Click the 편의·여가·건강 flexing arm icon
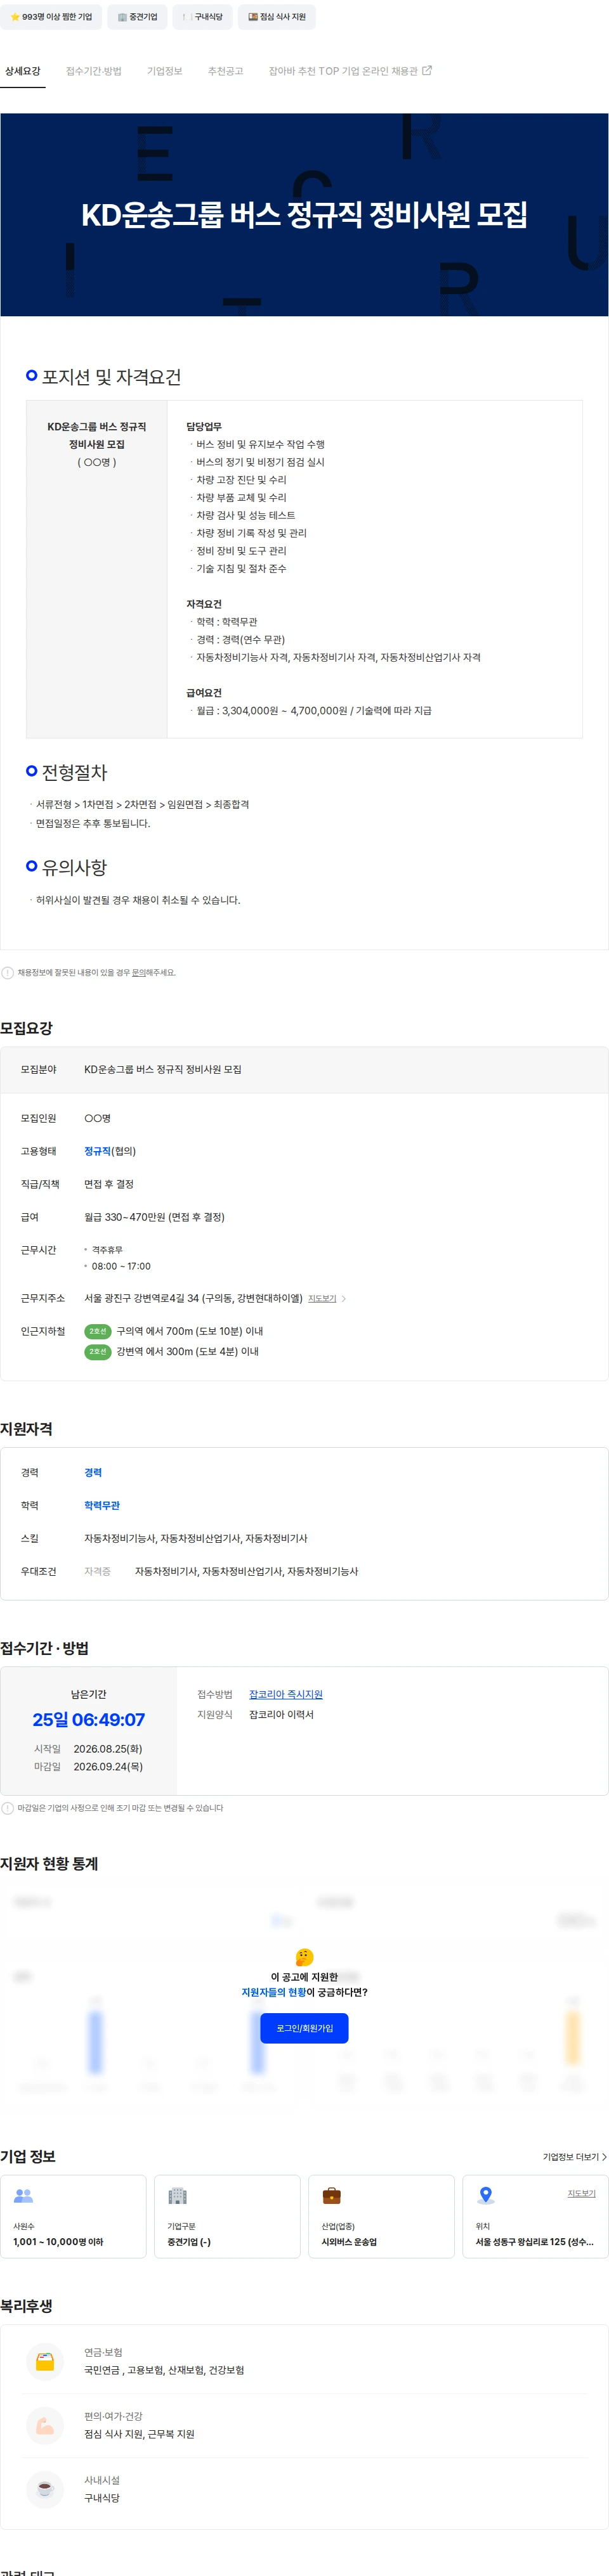609x2576 pixels. pos(45,2425)
